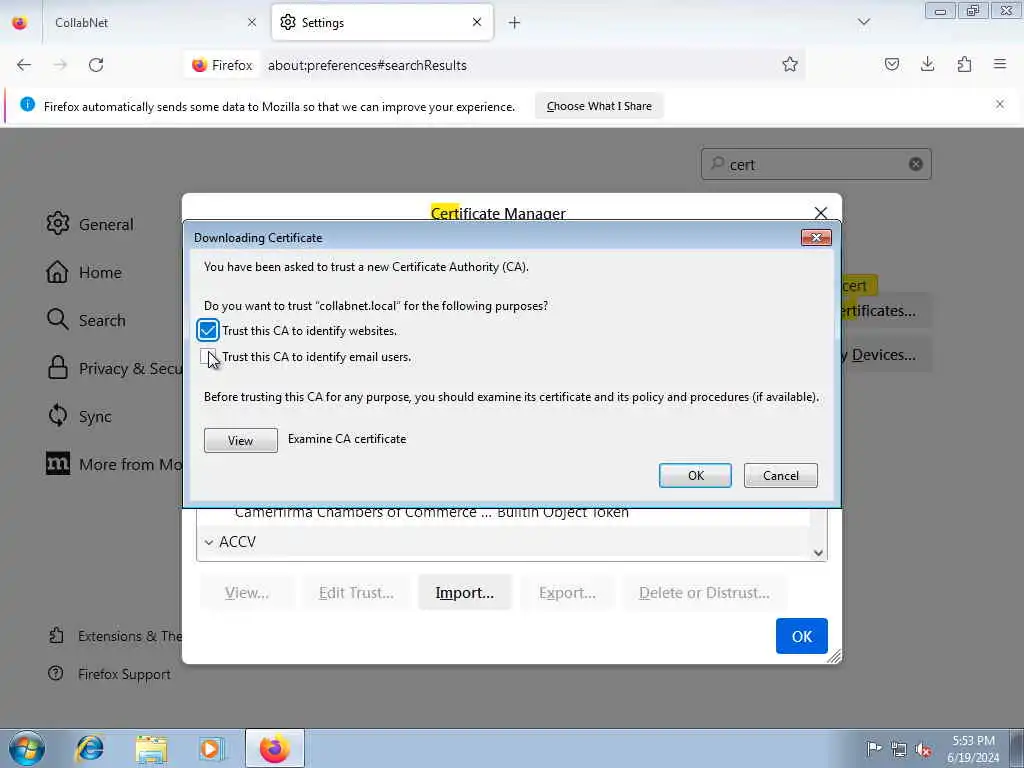1024x768 pixels.
Task: Open Windows Explorer folder taskbar icon
Action: click(x=152, y=748)
